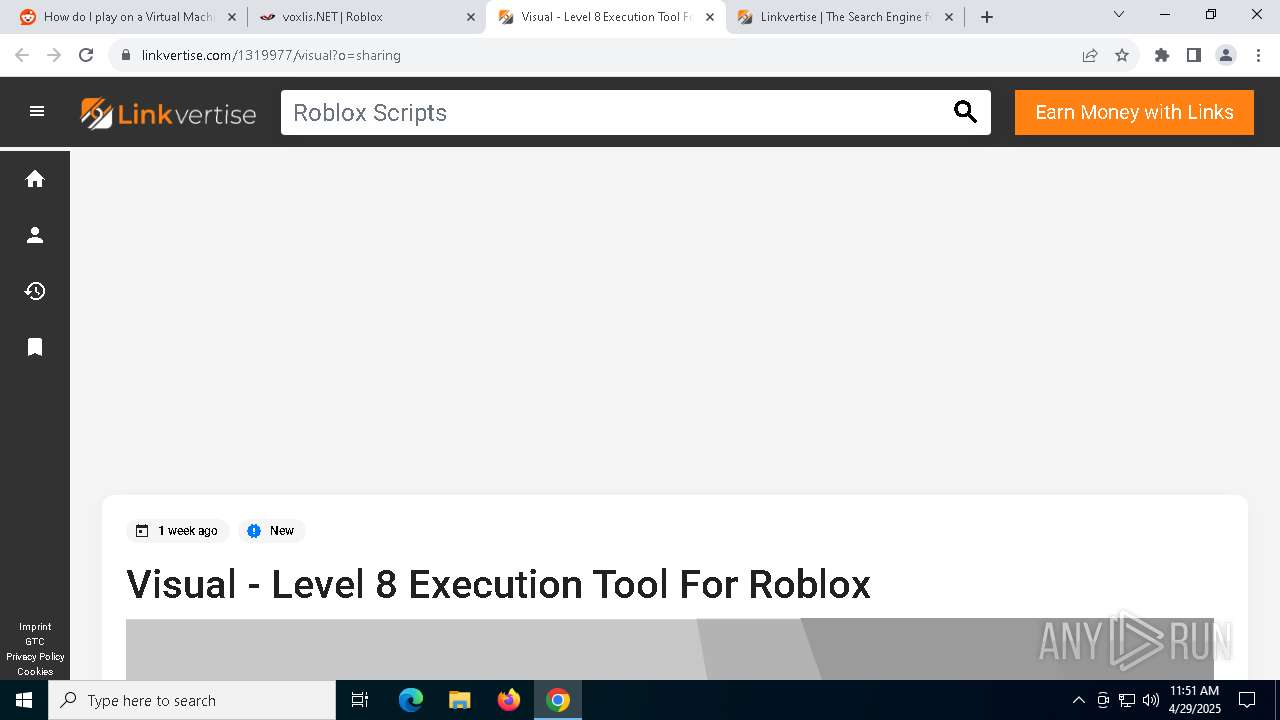Close the Visual Level 8 Execution Tool tab
Viewport: 1280px width, 720px height.
coord(710,17)
